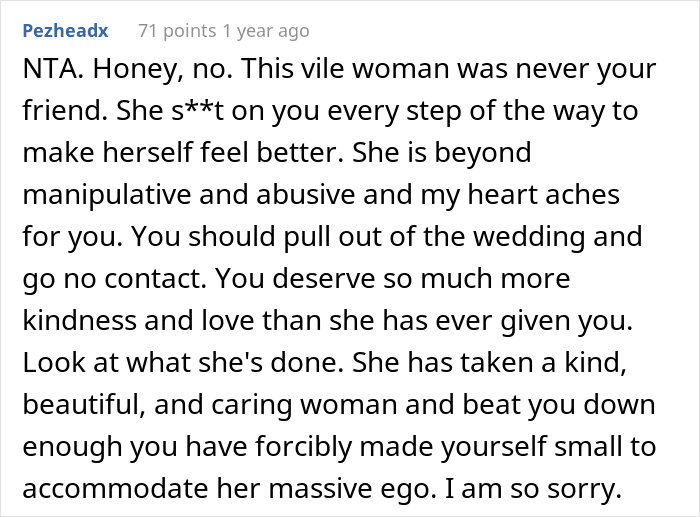
Task: Click the phrase "beat you down"
Action: click(558, 405)
